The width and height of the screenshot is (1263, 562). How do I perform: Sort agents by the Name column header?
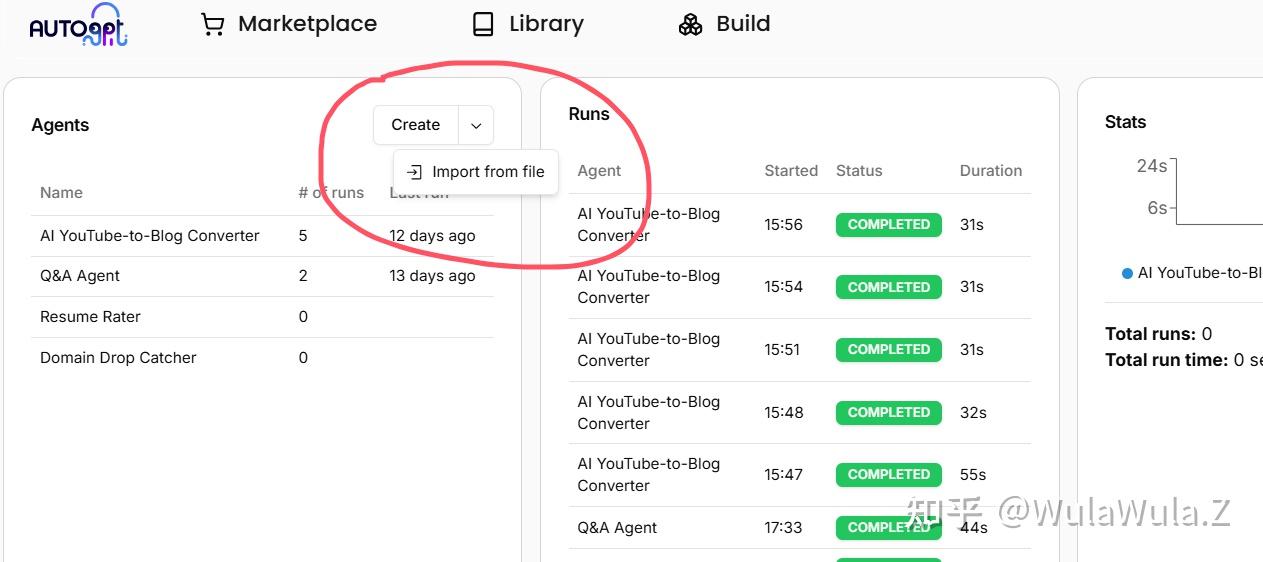pos(61,193)
